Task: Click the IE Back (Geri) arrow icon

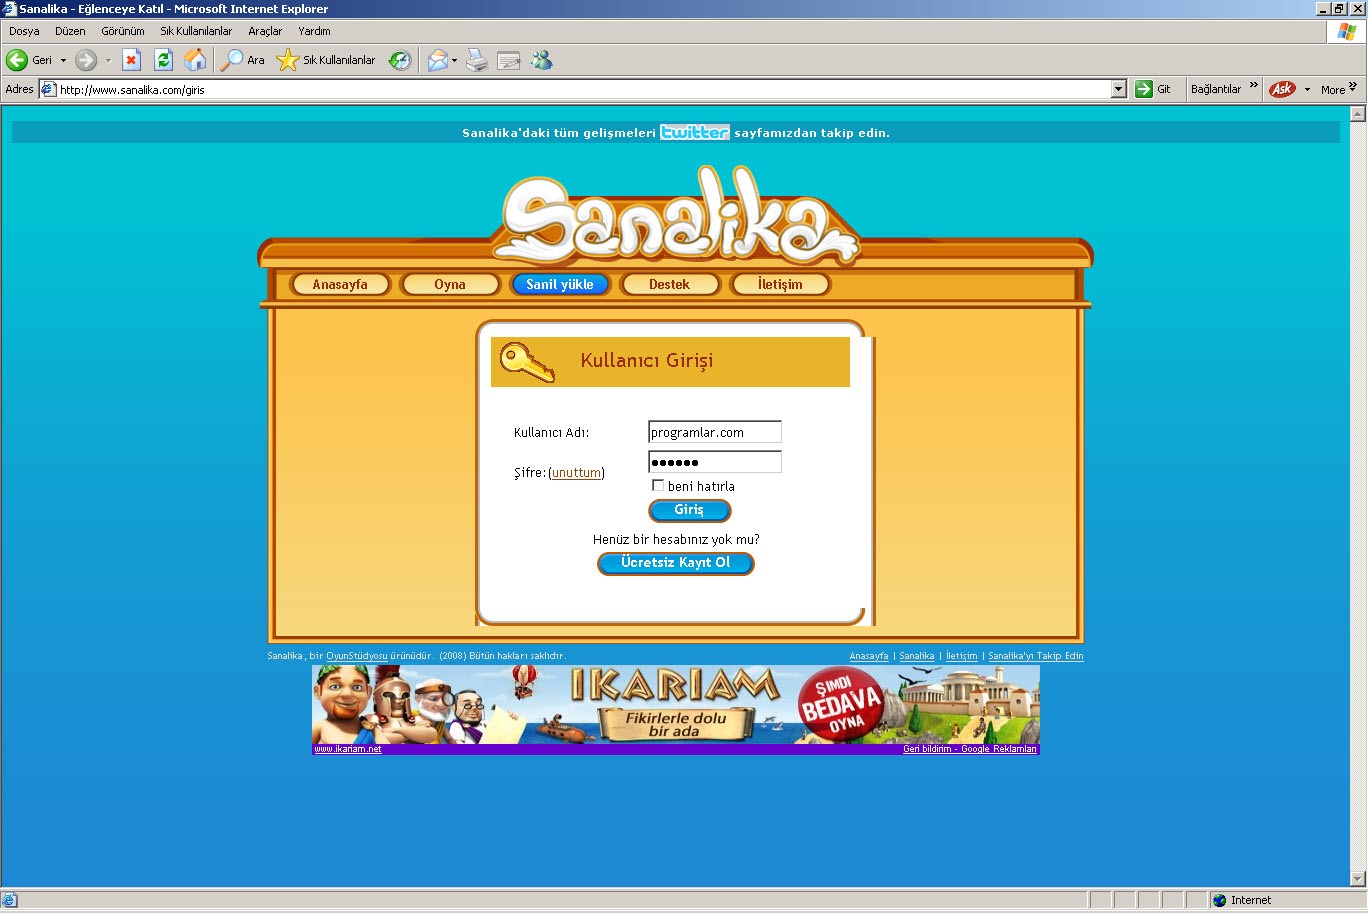Action: pos(17,60)
